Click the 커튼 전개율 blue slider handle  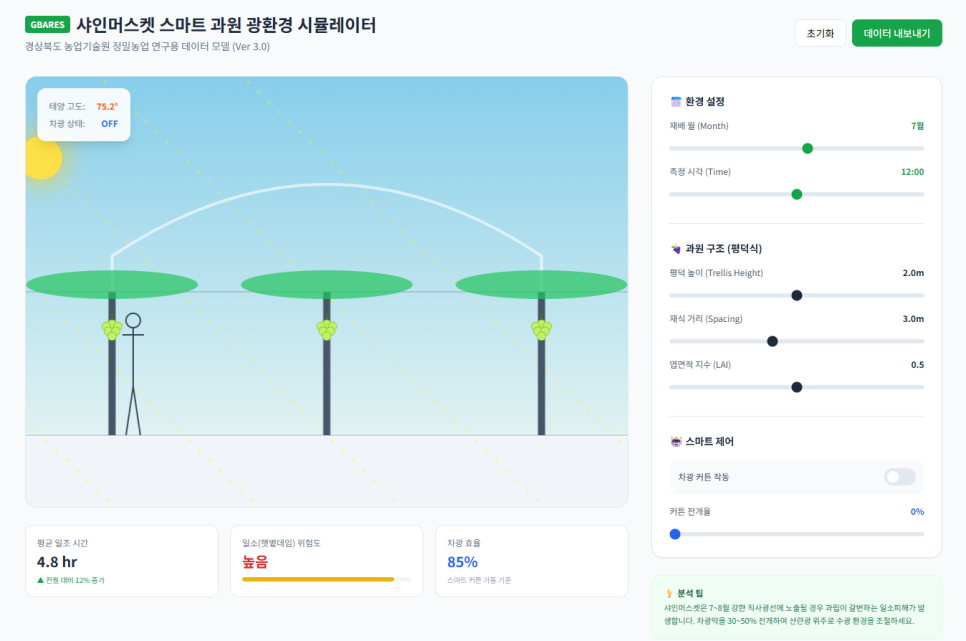point(675,534)
